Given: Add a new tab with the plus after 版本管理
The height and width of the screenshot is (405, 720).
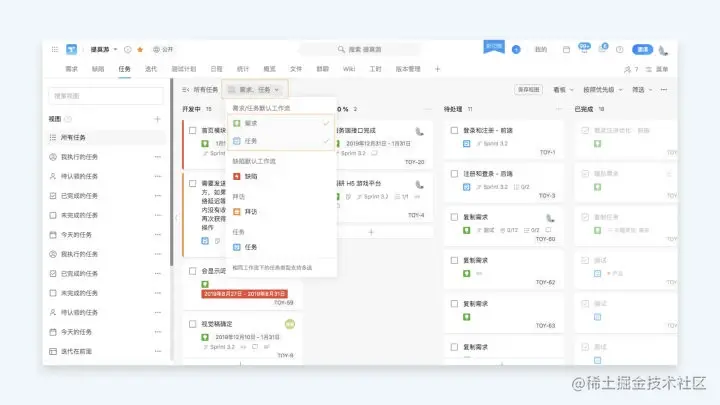Looking at the screenshot, I should click(x=437, y=69).
